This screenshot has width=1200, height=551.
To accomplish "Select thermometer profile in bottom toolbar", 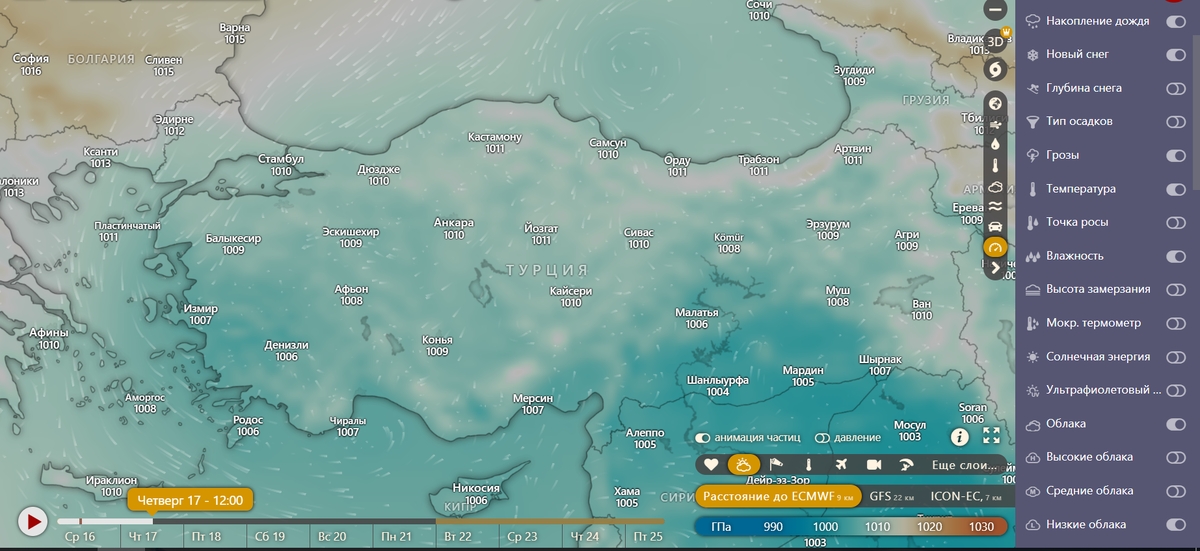I will (x=808, y=464).
